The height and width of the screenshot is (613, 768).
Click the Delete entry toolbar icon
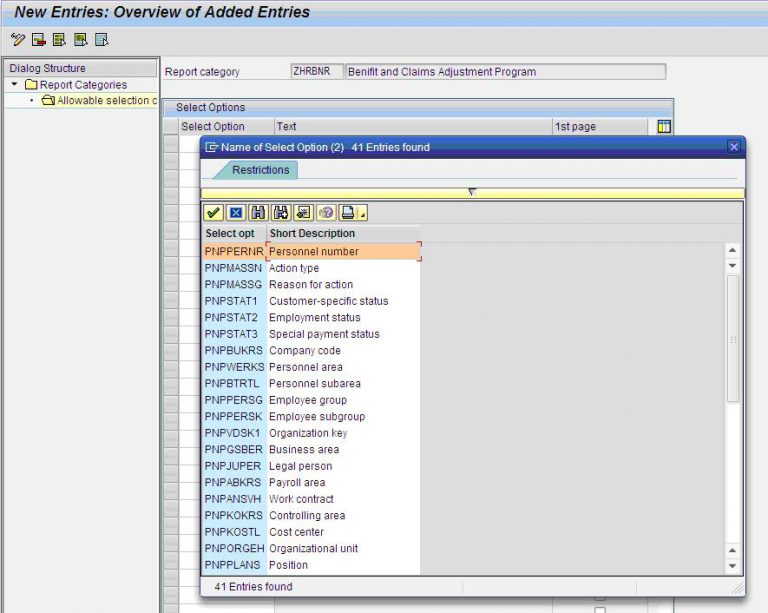pyautogui.click(x=39, y=40)
